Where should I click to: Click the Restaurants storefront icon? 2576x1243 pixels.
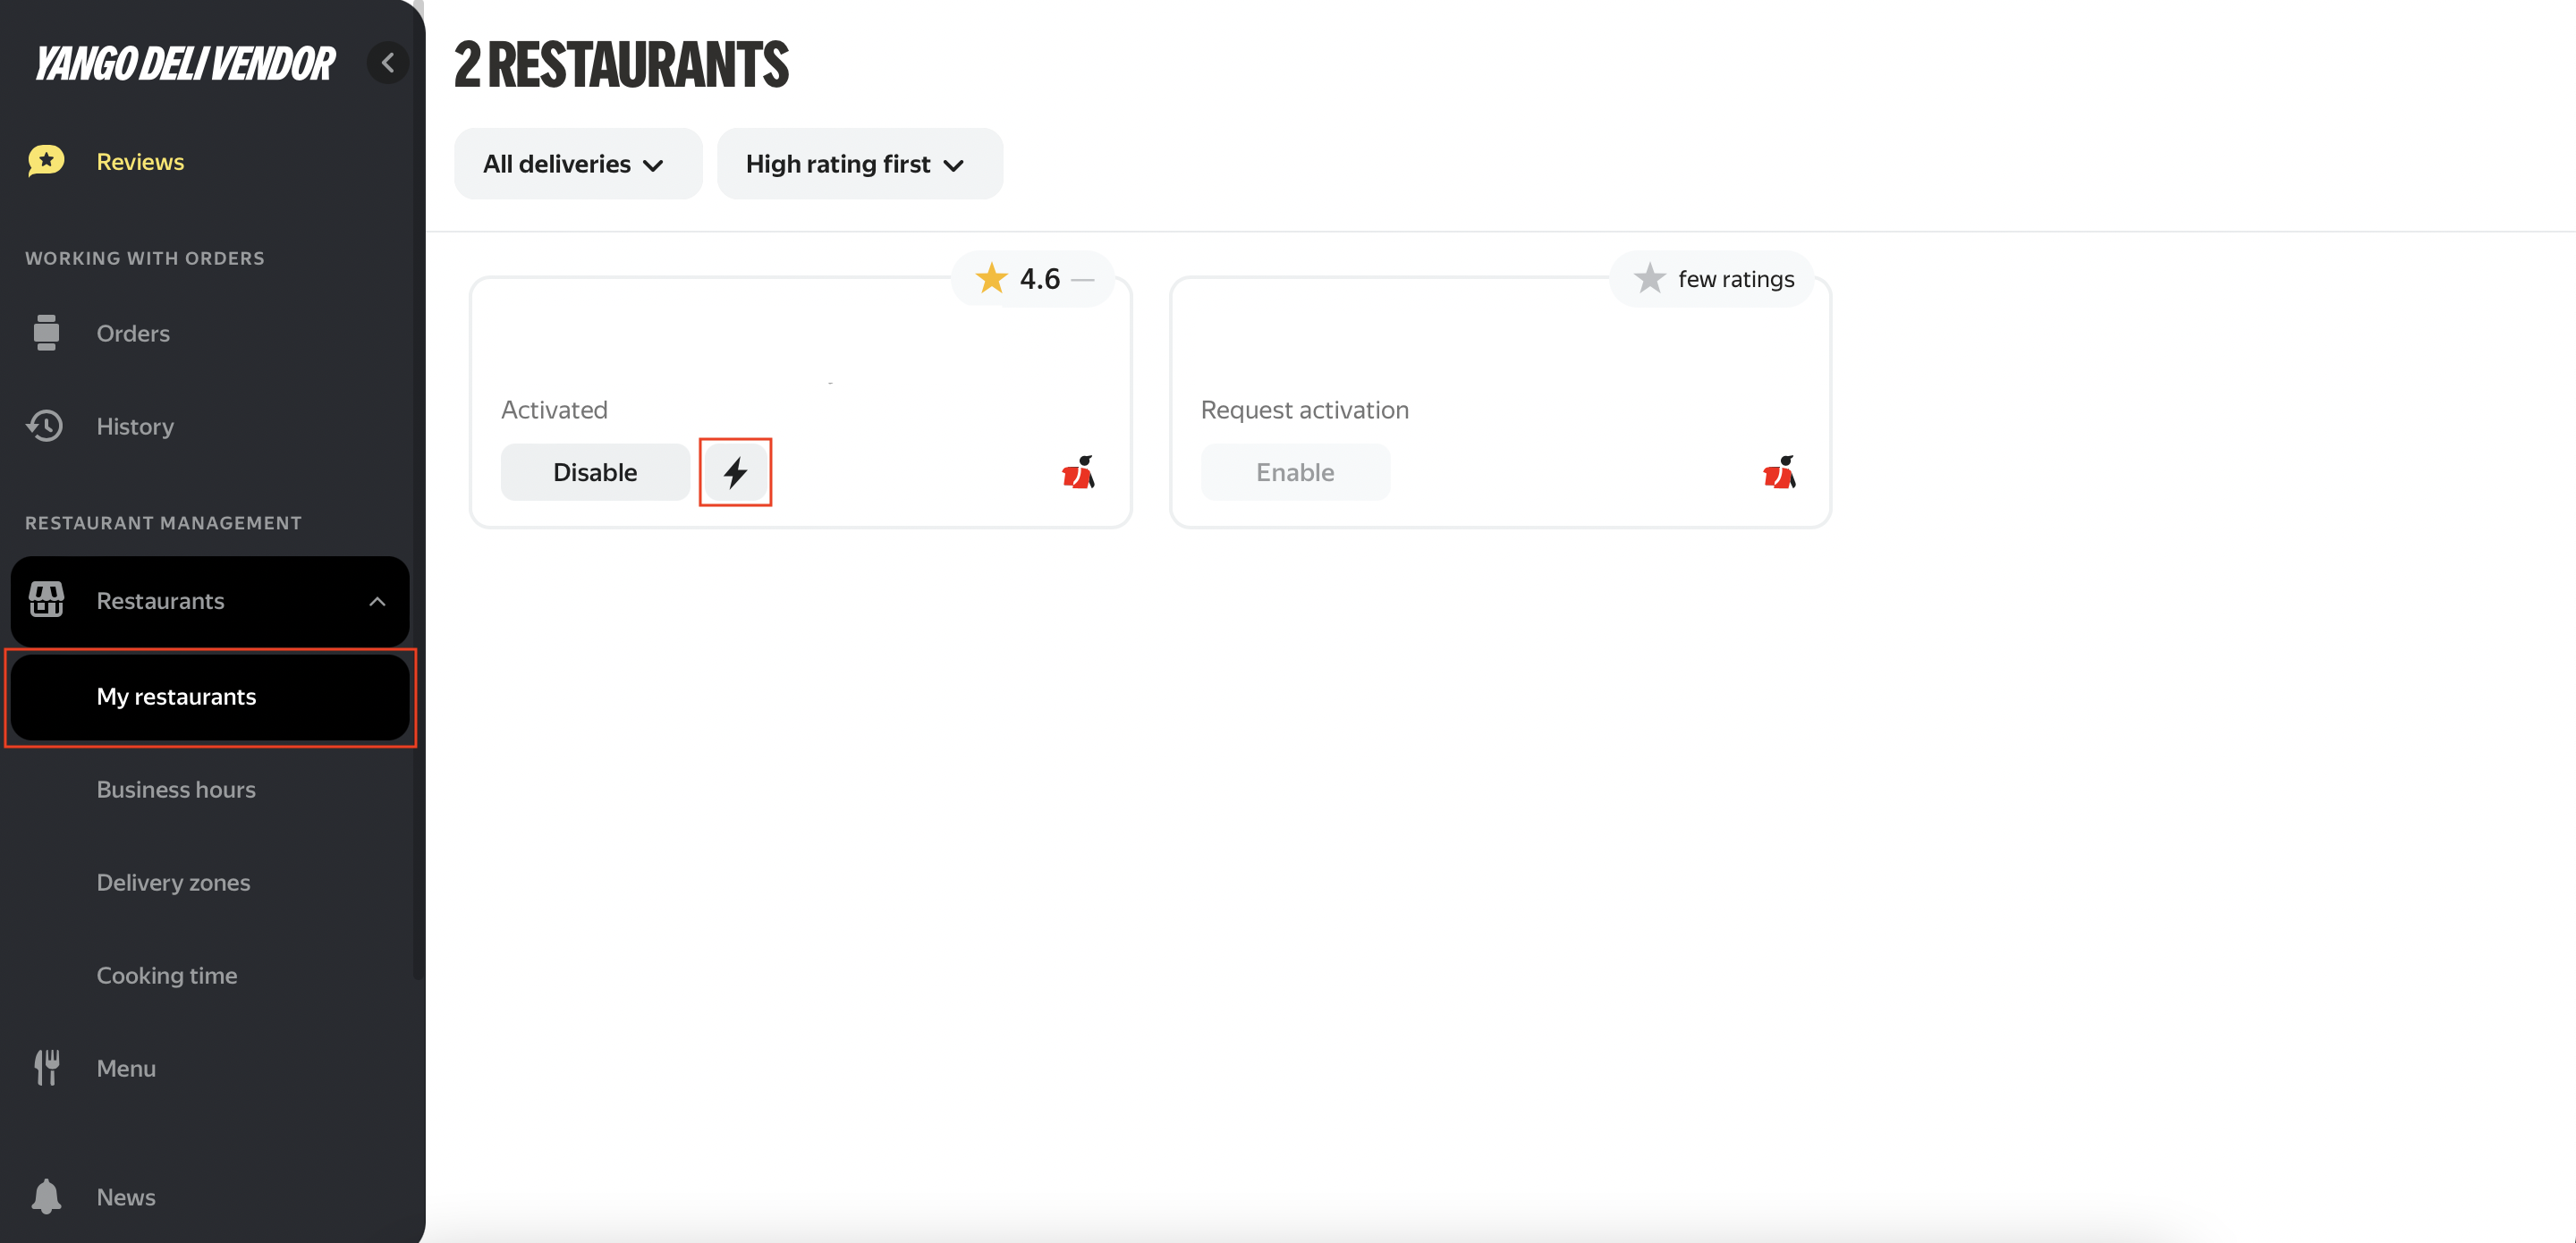pyautogui.click(x=46, y=600)
